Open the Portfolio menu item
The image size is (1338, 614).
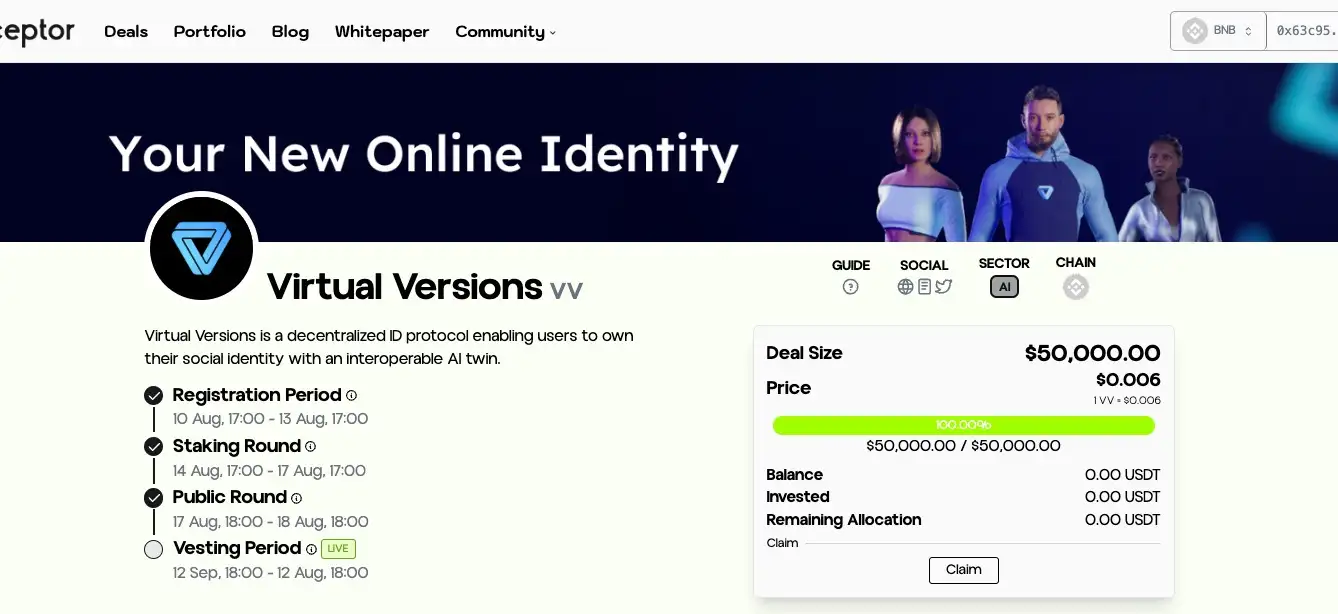209,32
